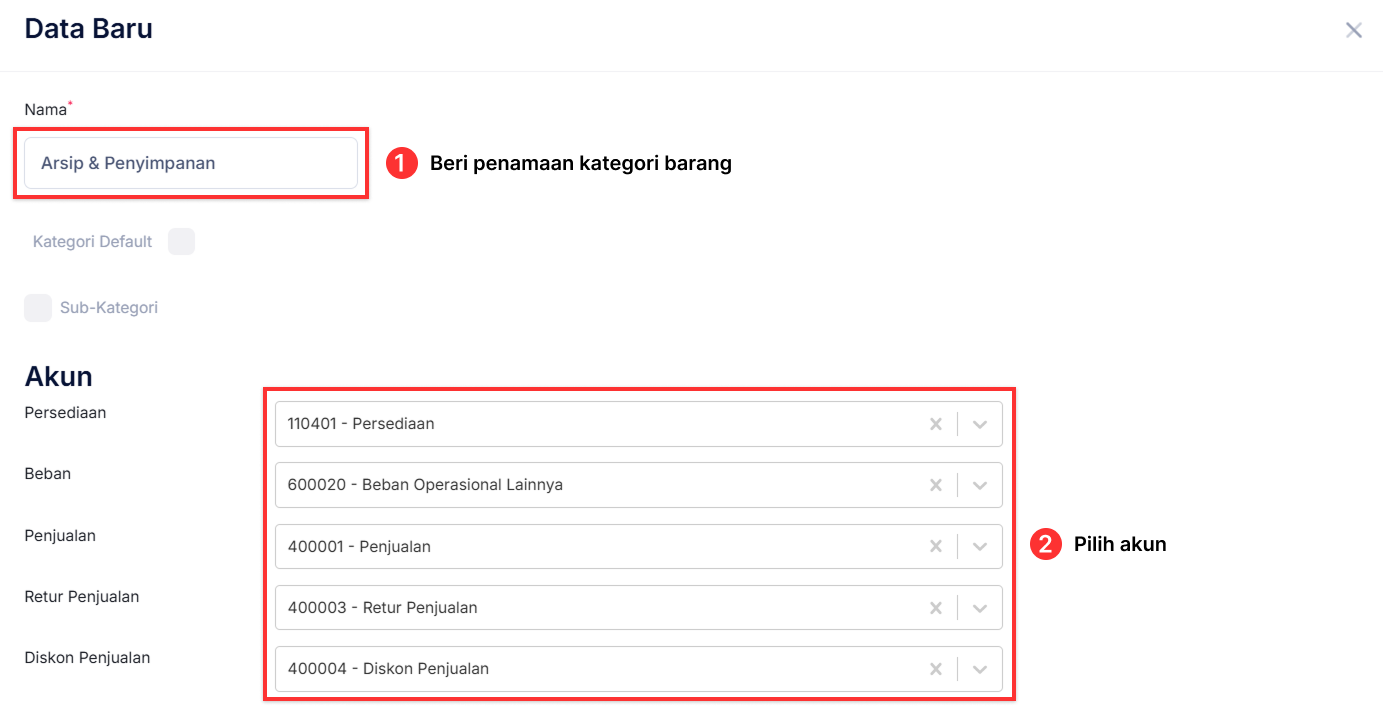1383x706 pixels.
Task: Enable the Kategori Default toggle
Action: coord(181,241)
